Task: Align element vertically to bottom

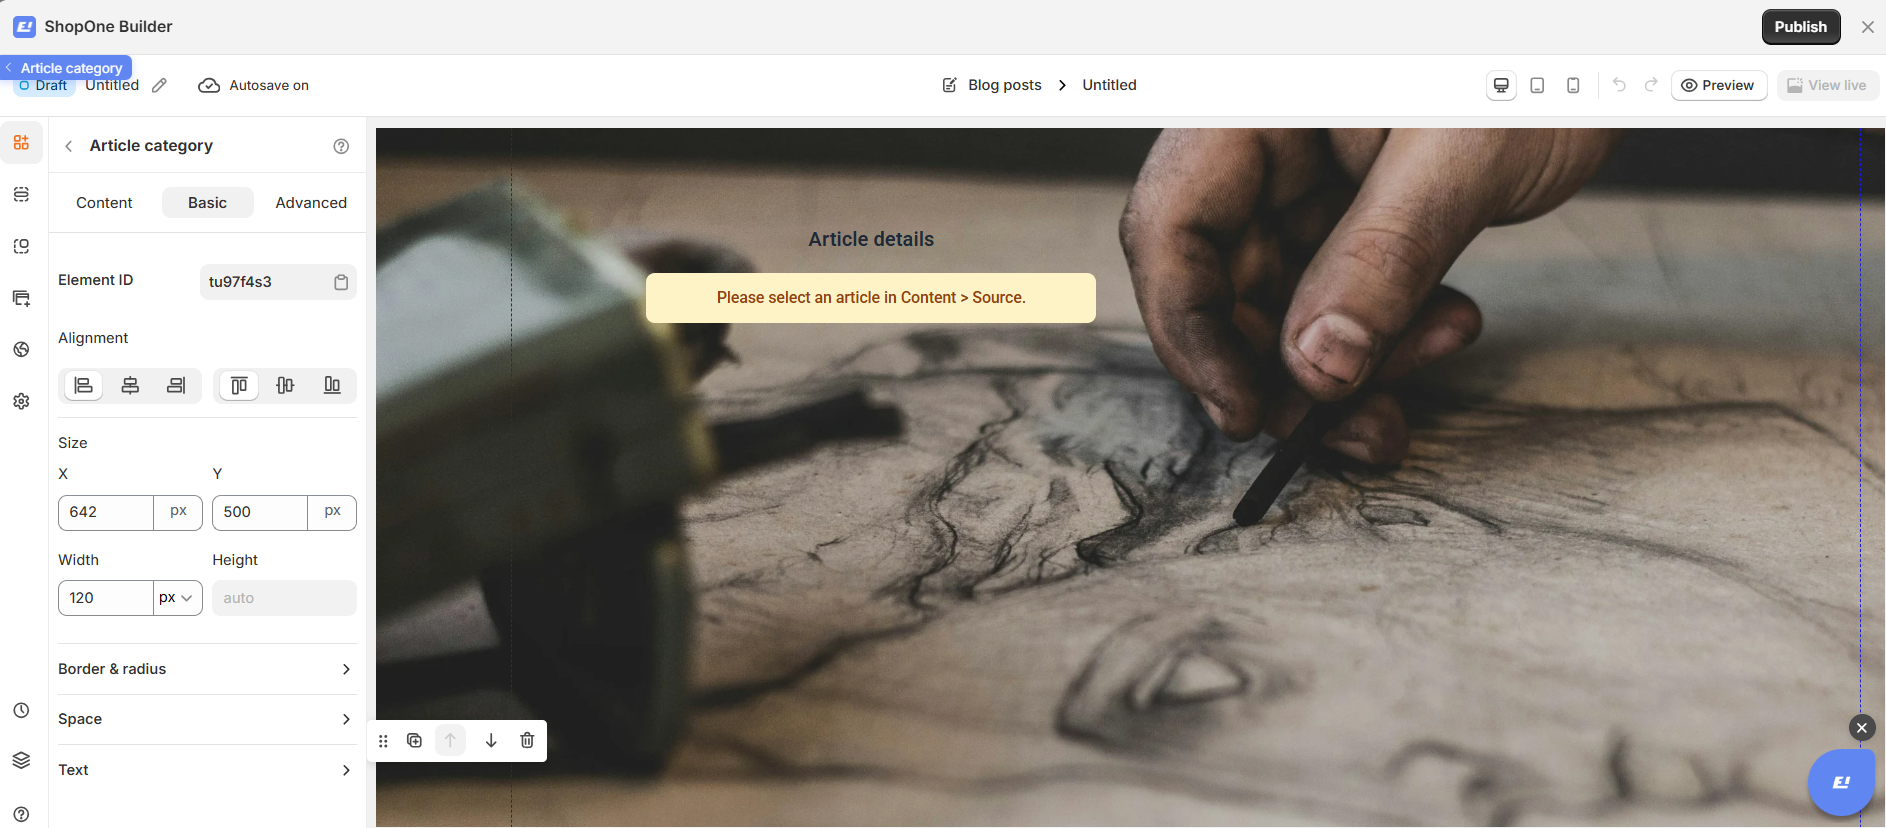Action: [332, 386]
